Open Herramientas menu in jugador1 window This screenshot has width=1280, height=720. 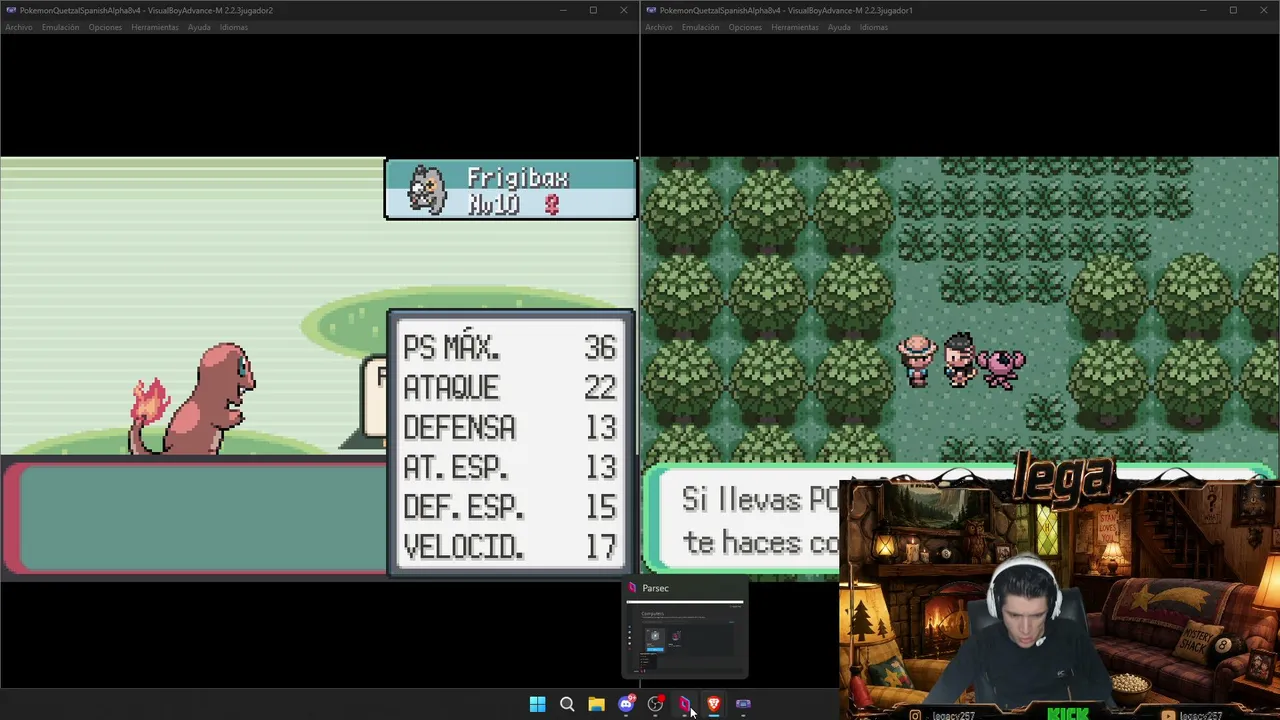click(x=795, y=27)
